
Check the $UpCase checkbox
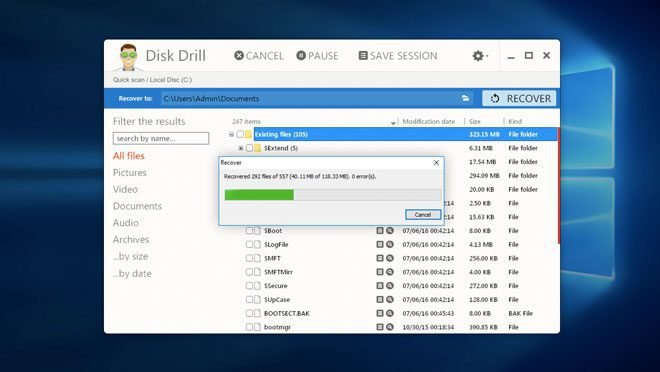point(249,300)
